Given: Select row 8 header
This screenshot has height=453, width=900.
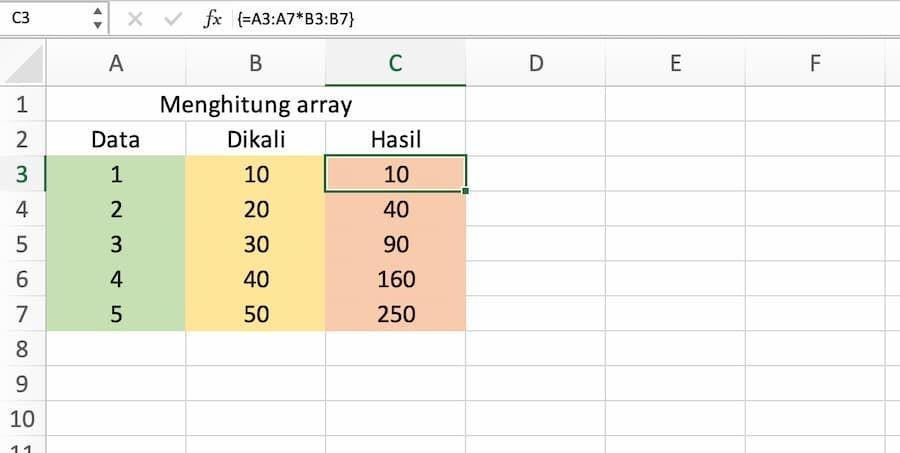Looking at the screenshot, I should pos(22,348).
